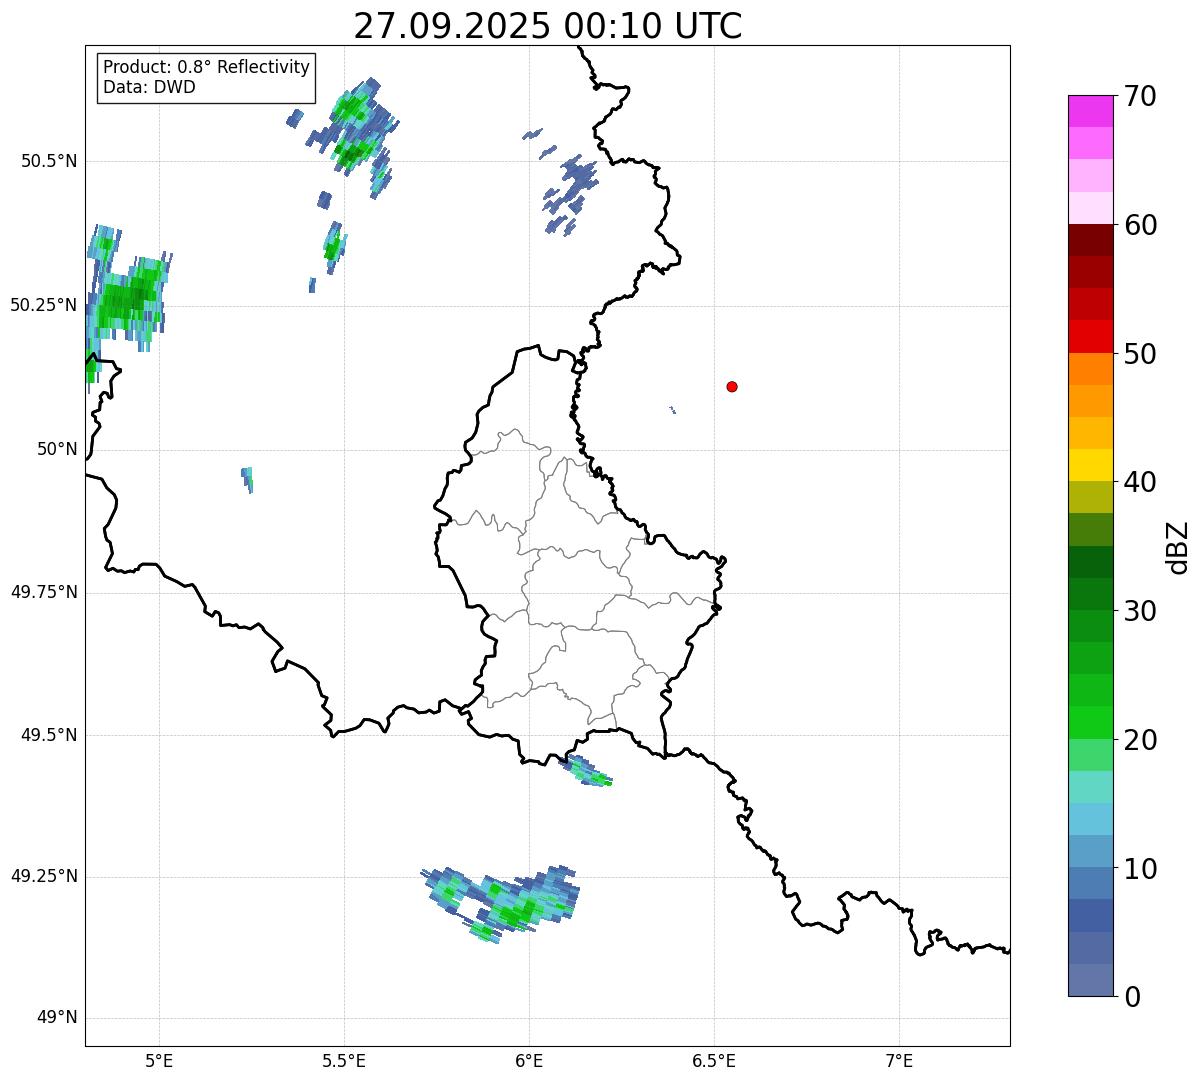Click the latitude label 50.5°N

tap(49, 161)
